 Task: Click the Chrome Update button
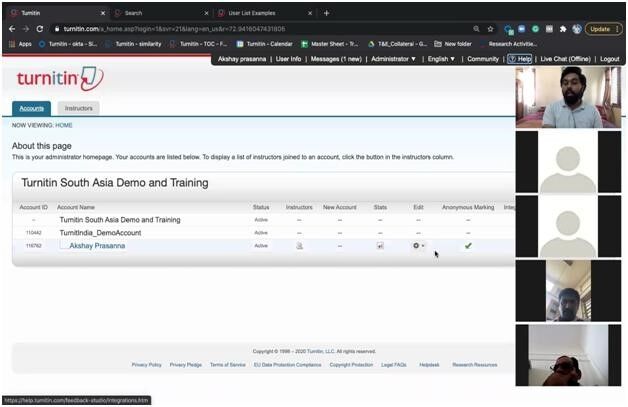[x=603, y=29]
